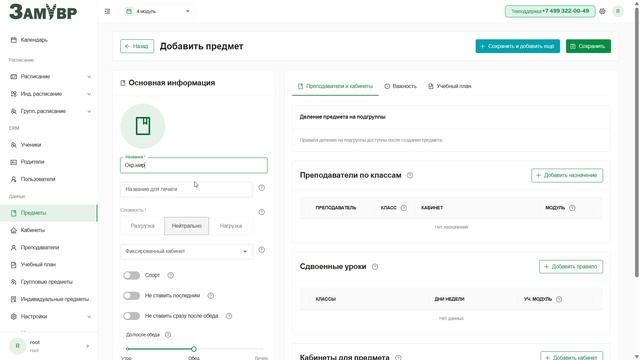Show help icon beside УЧ. МОДУЛЬ column
The image size is (640, 360).
point(559,299)
